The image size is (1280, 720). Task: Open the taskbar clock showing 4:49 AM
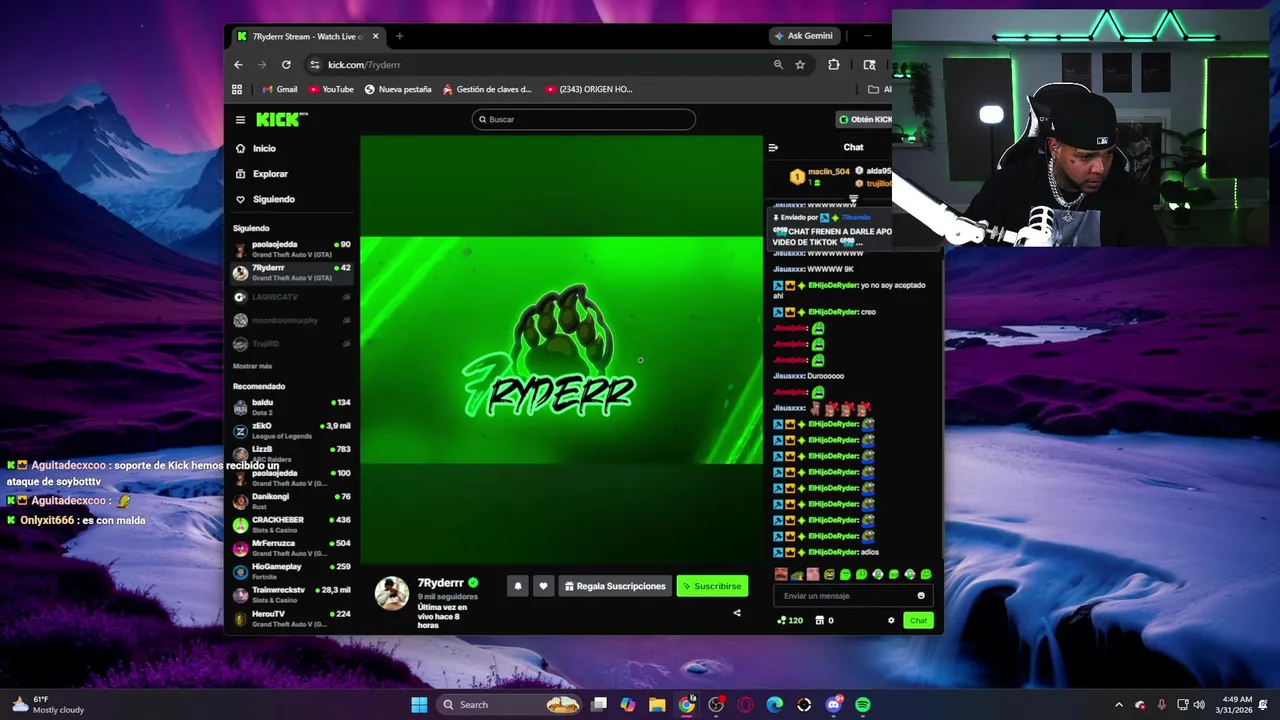[x=1236, y=705]
